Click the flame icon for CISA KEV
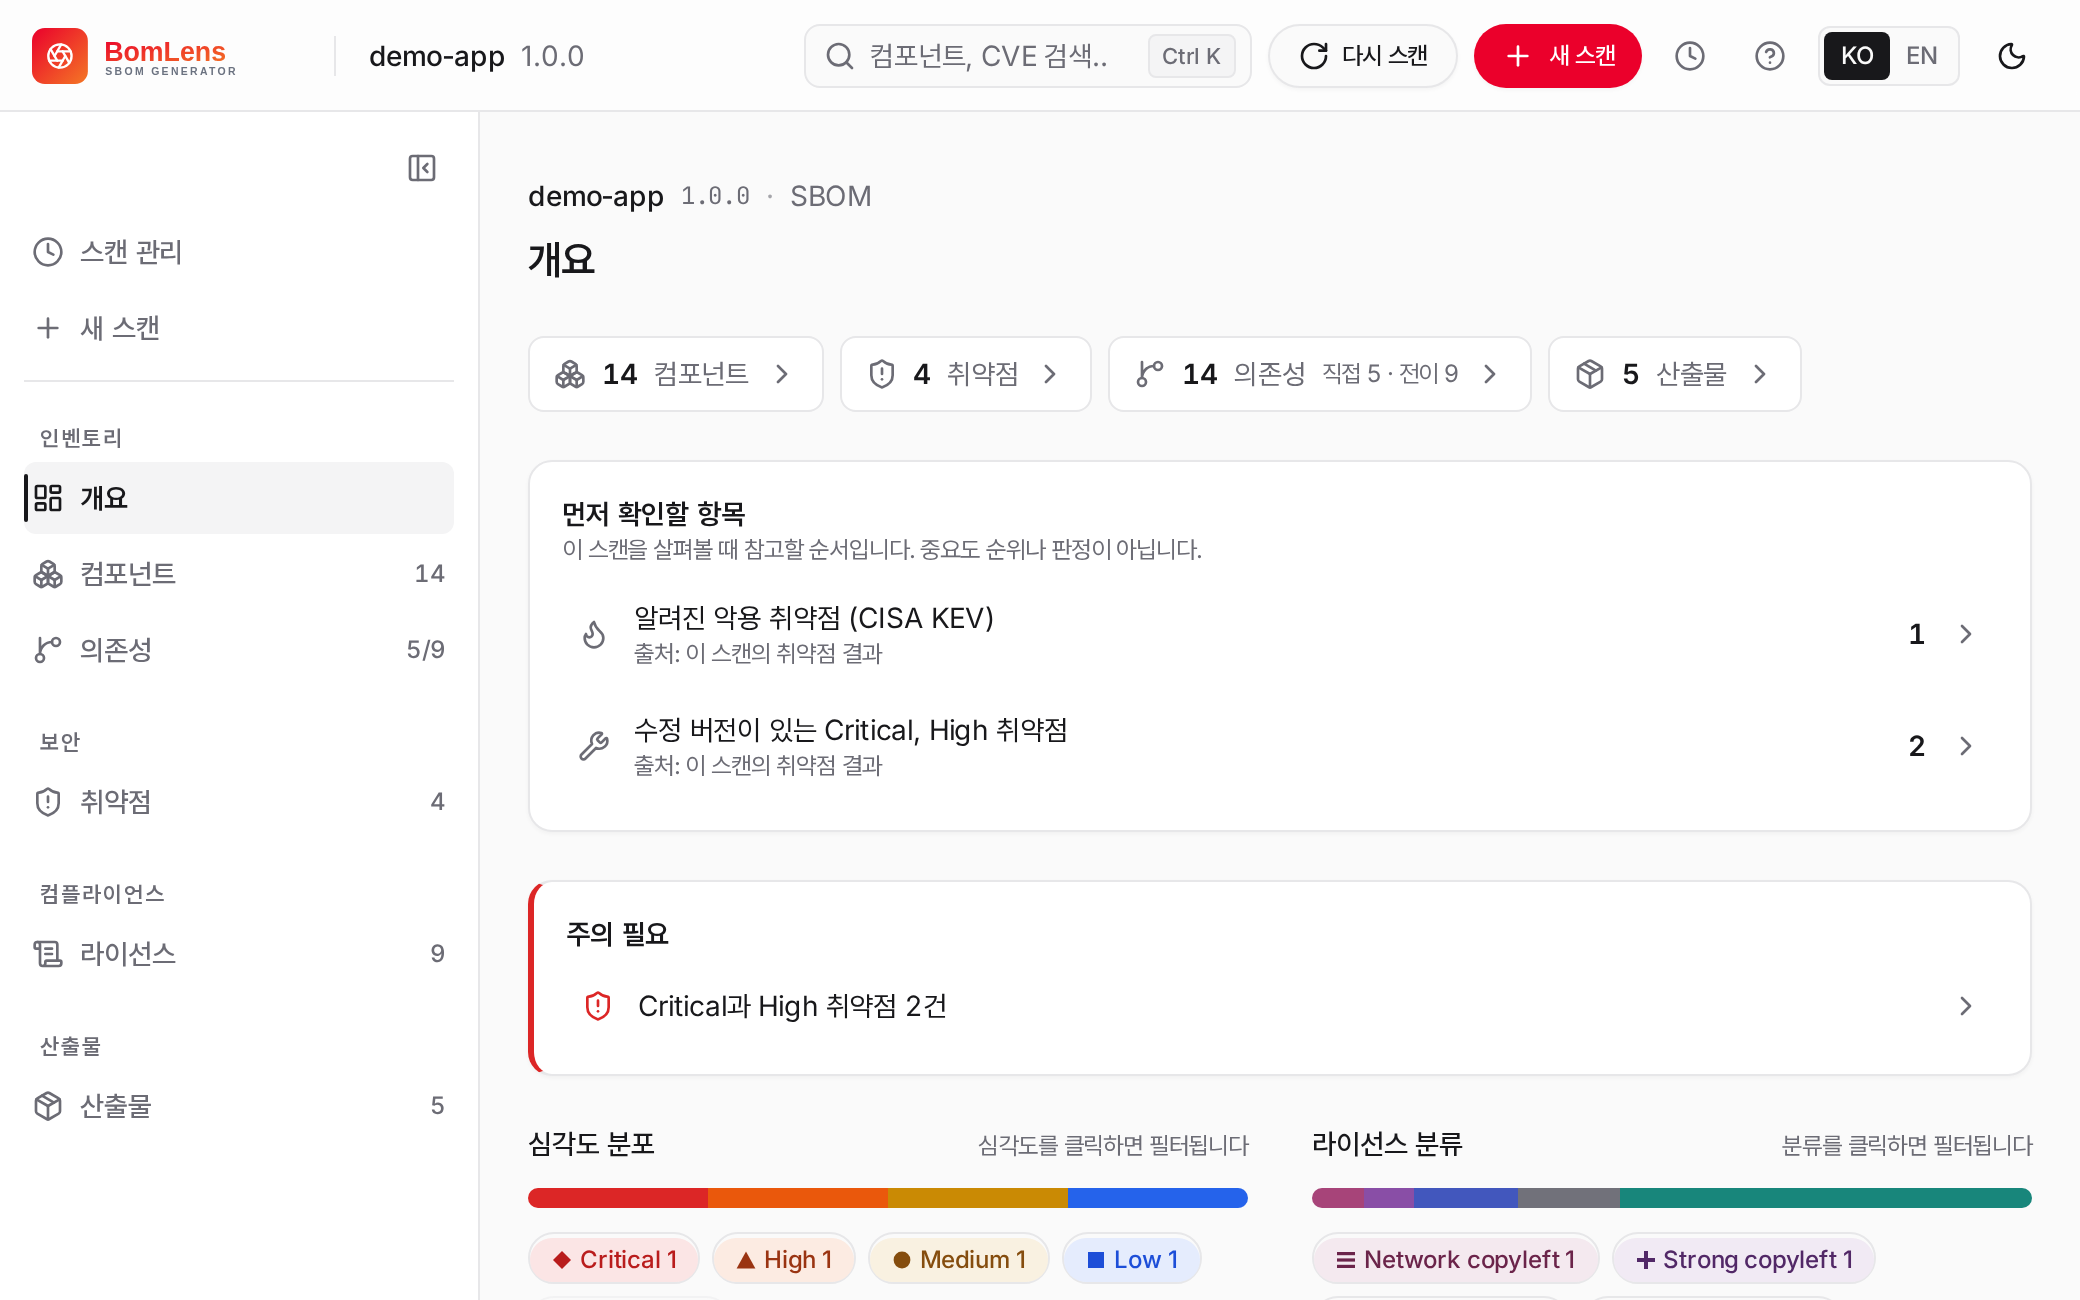 [x=594, y=634]
